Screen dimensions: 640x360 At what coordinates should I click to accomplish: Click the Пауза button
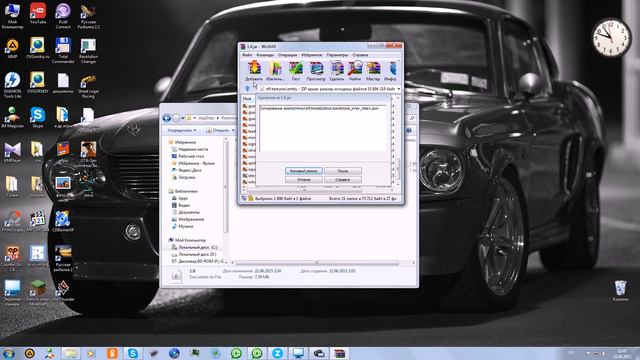343,171
